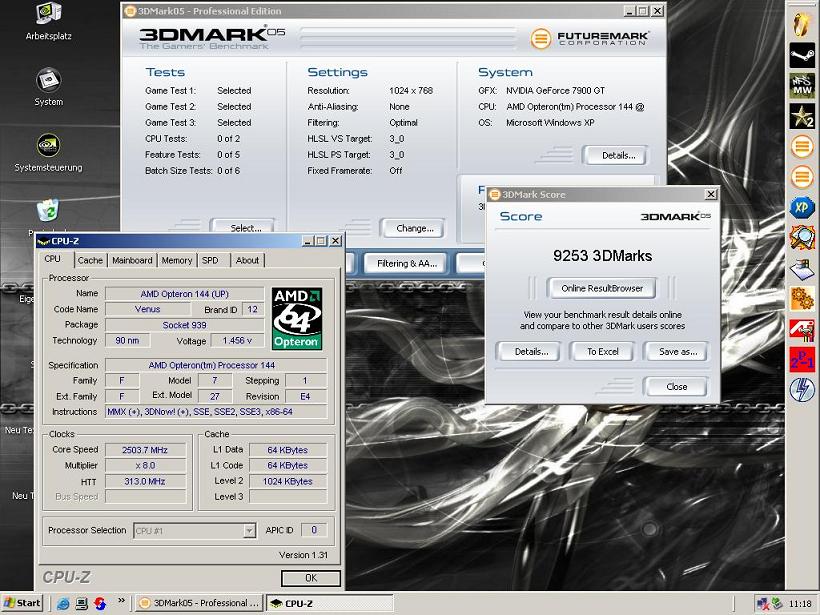This screenshot has height=615, width=820.
Task: Open the orange gears icon in sidebar
Action: point(802,299)
